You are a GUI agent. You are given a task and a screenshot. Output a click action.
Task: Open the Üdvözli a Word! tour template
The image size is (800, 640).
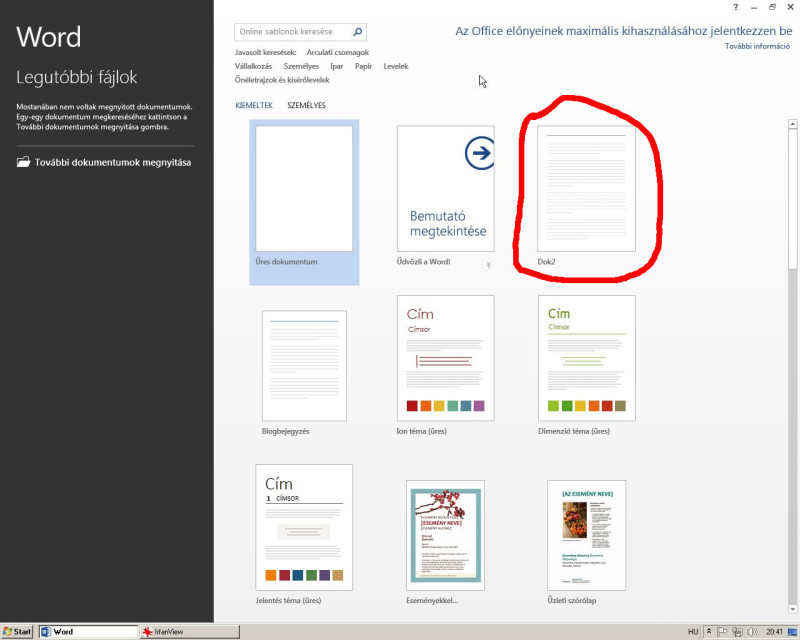(x=445, y=196)
